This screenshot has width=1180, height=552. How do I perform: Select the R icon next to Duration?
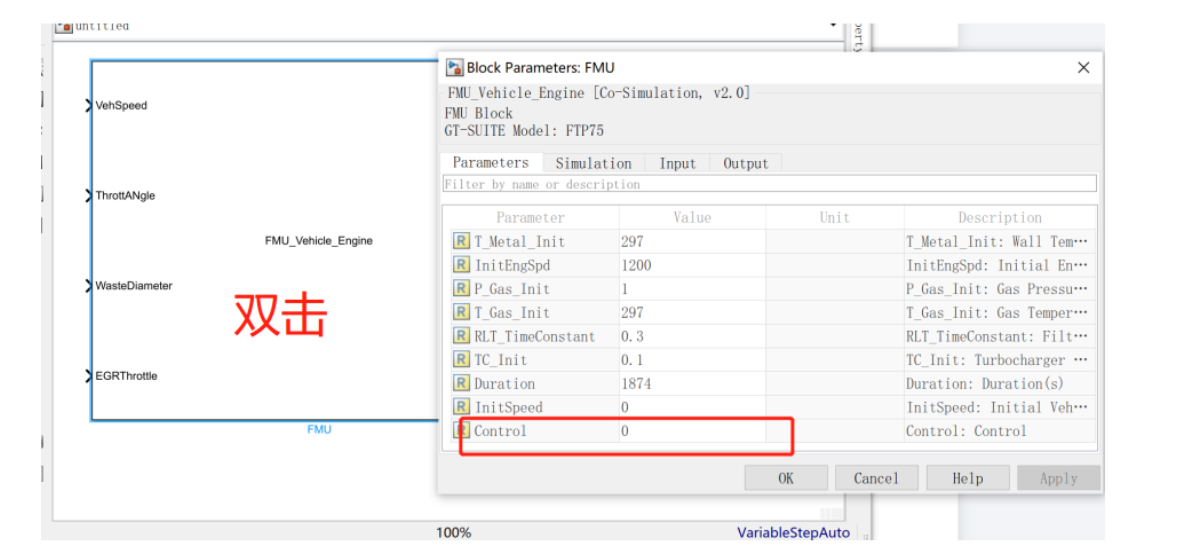[461, 383]
